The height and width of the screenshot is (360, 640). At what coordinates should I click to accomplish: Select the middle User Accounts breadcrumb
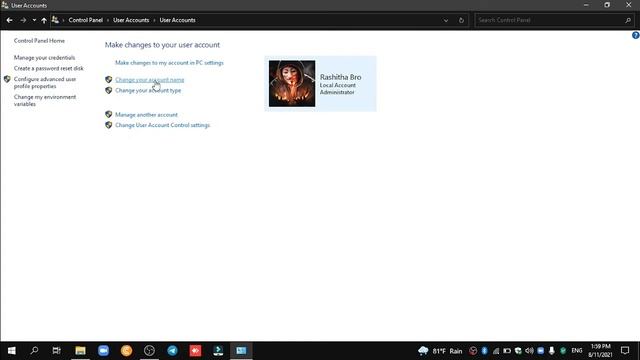tap(131, 20)
